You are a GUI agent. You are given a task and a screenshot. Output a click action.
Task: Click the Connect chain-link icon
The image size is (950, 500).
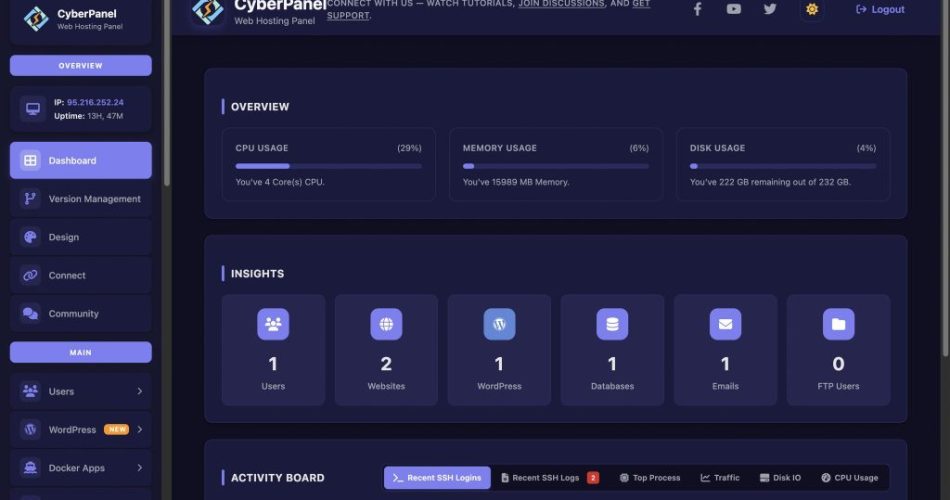tap(30, 275)
